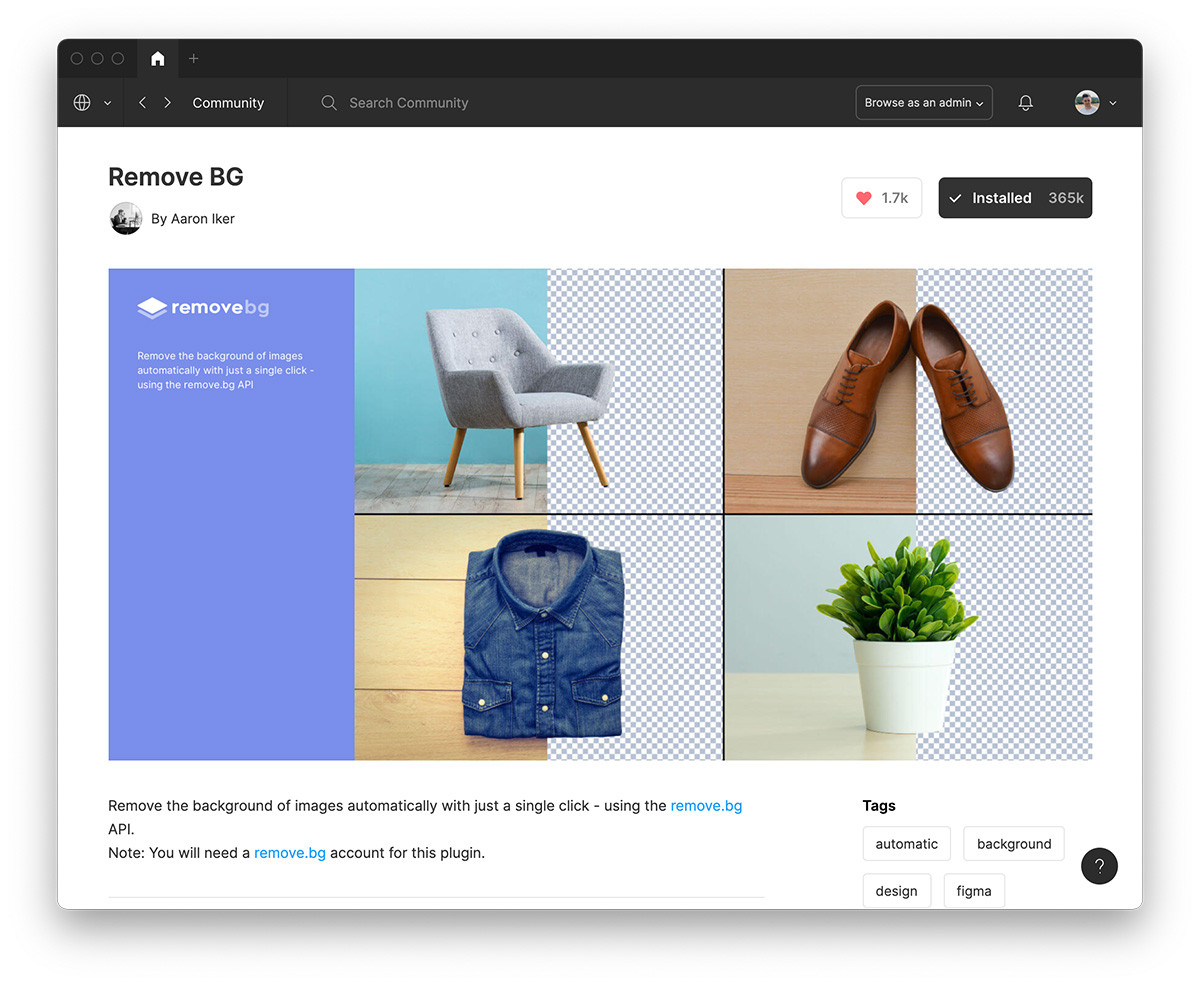The width and height of the screenshot is (1200, 985).
Task: Click Aaron Iker's author avatar
Action: [126, 218]
